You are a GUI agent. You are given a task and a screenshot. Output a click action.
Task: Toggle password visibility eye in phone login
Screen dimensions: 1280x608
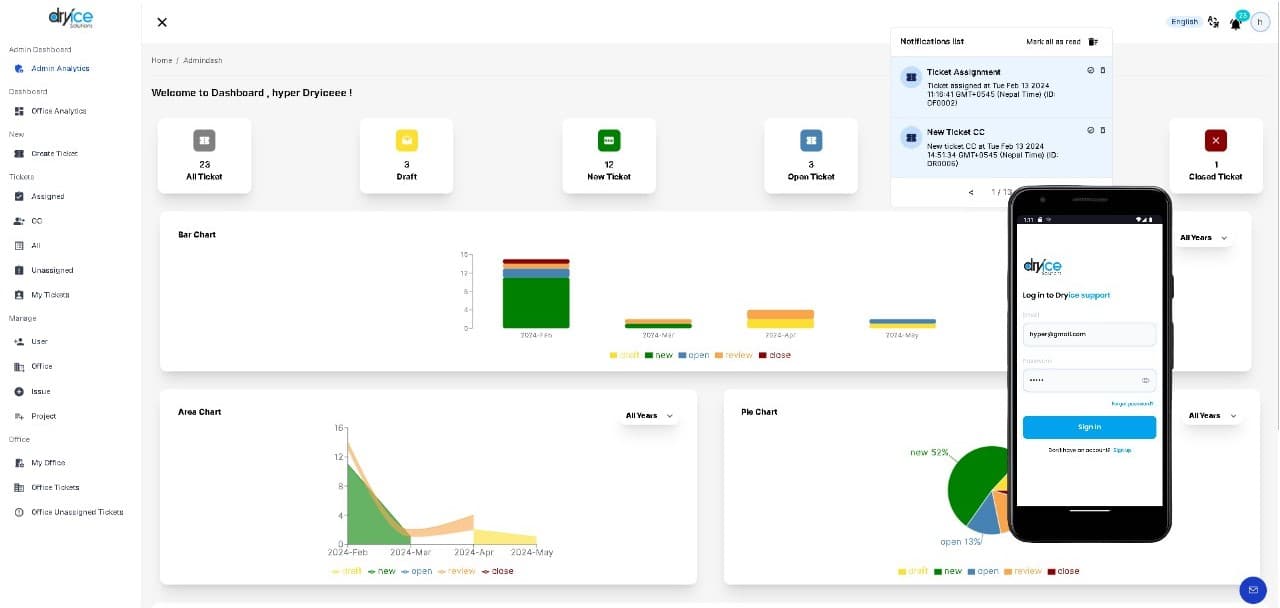click(1145, 381)
